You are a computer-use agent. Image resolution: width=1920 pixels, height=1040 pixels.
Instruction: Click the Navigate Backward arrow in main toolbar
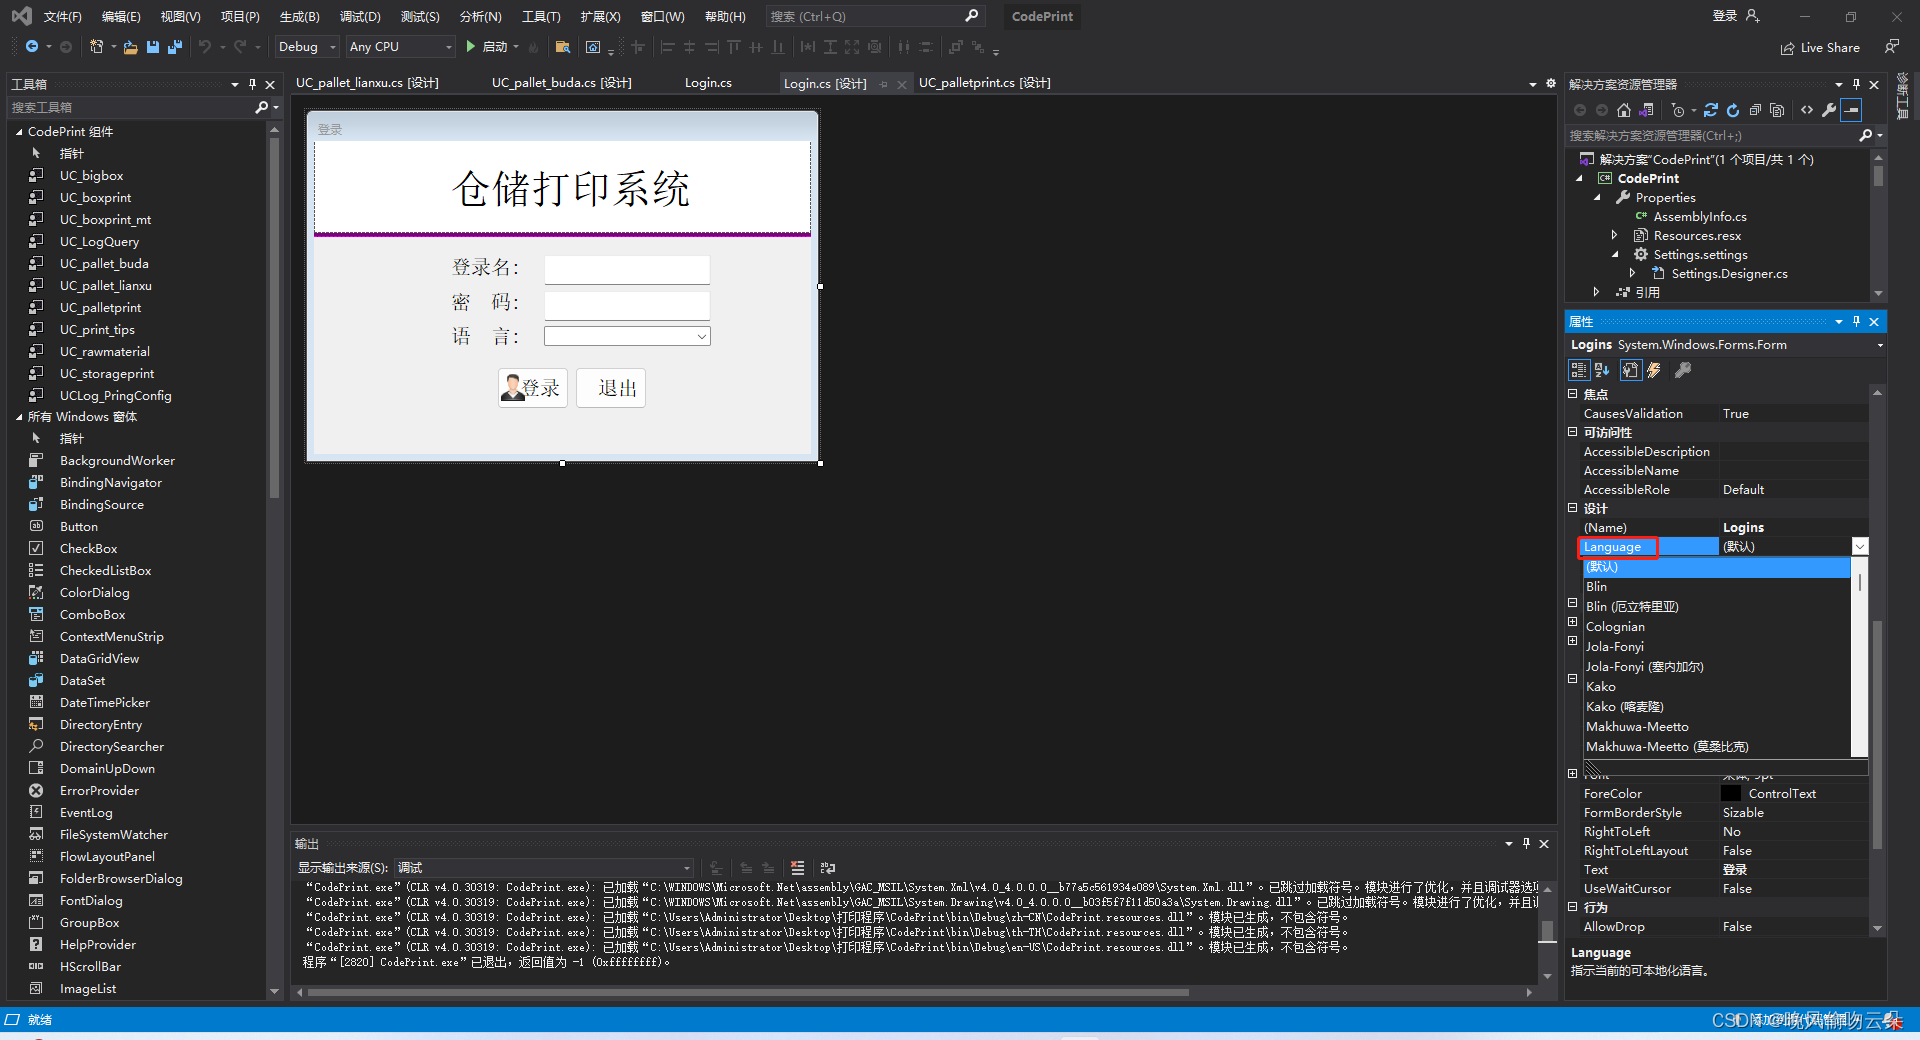(32, 47)
